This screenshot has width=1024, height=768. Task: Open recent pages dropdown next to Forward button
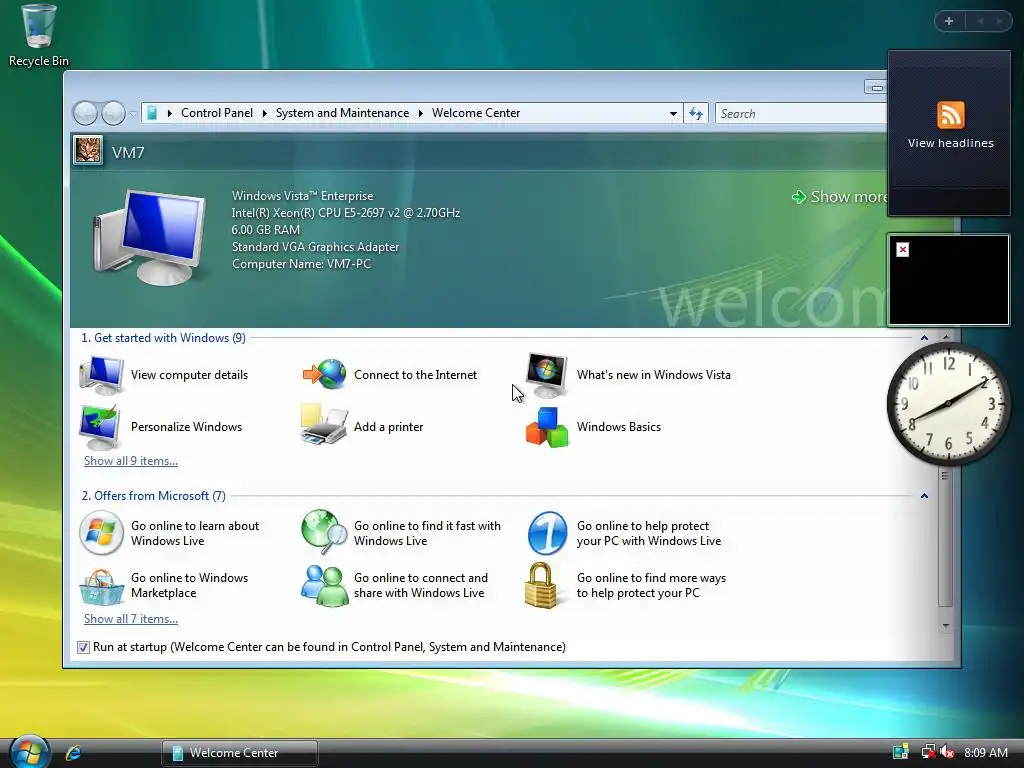pos(133,114)
